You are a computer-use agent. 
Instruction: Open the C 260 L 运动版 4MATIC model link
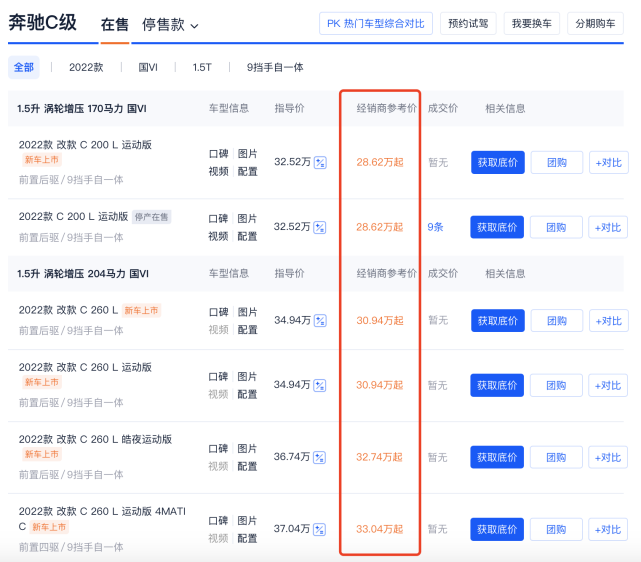pyautogui.click(x=102, y=519)
